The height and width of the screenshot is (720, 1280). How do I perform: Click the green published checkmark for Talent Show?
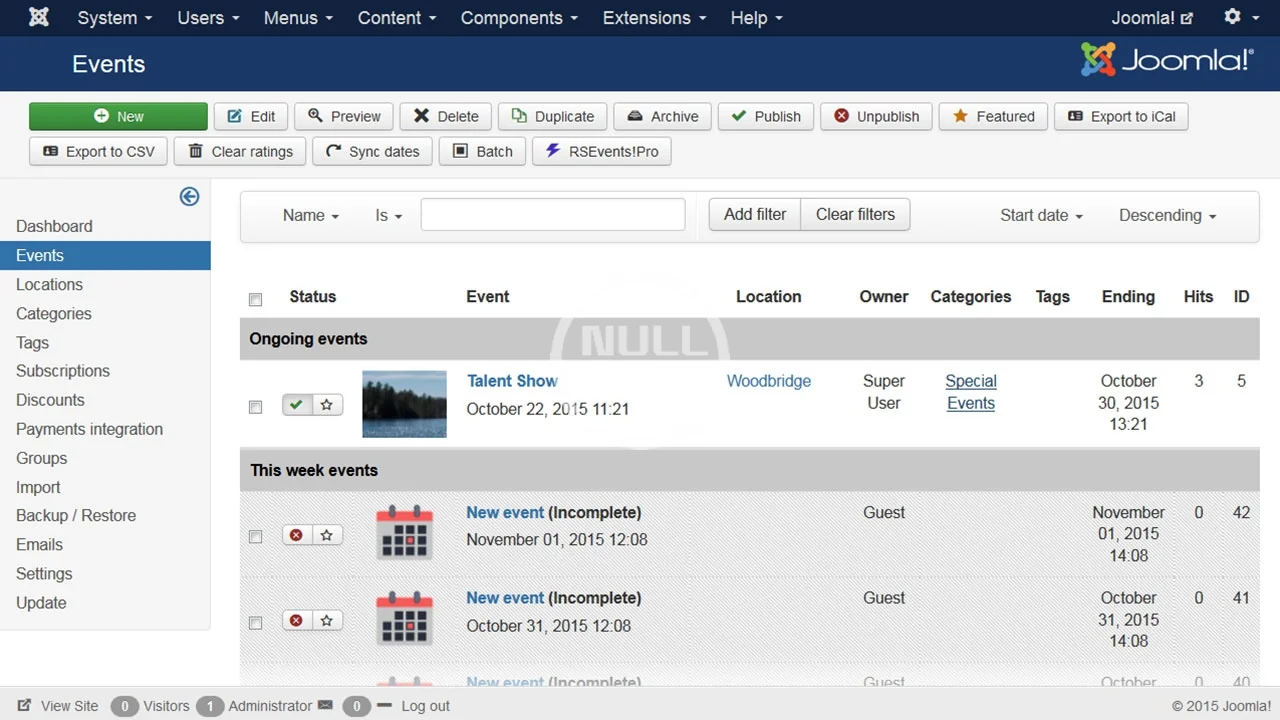(x=297, y=405)
